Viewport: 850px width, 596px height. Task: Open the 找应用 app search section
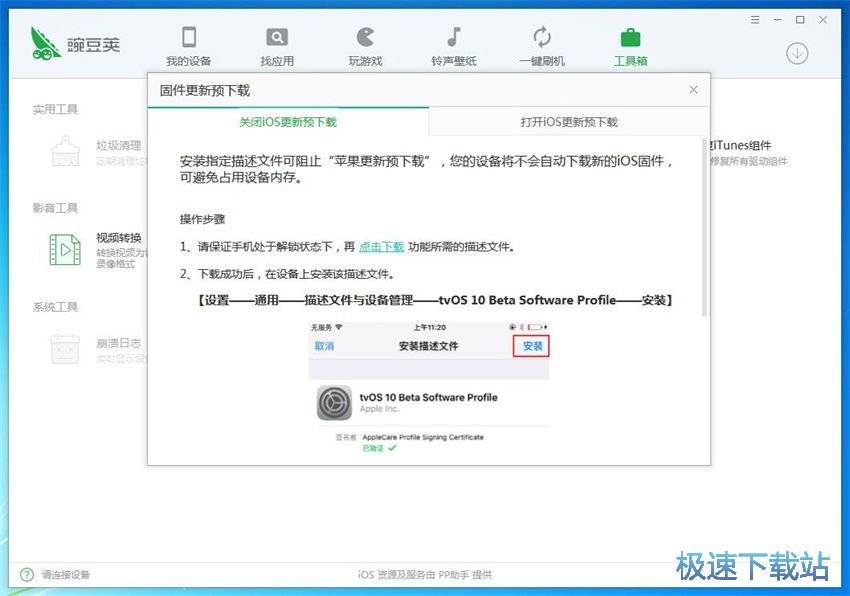coord(277,47)
